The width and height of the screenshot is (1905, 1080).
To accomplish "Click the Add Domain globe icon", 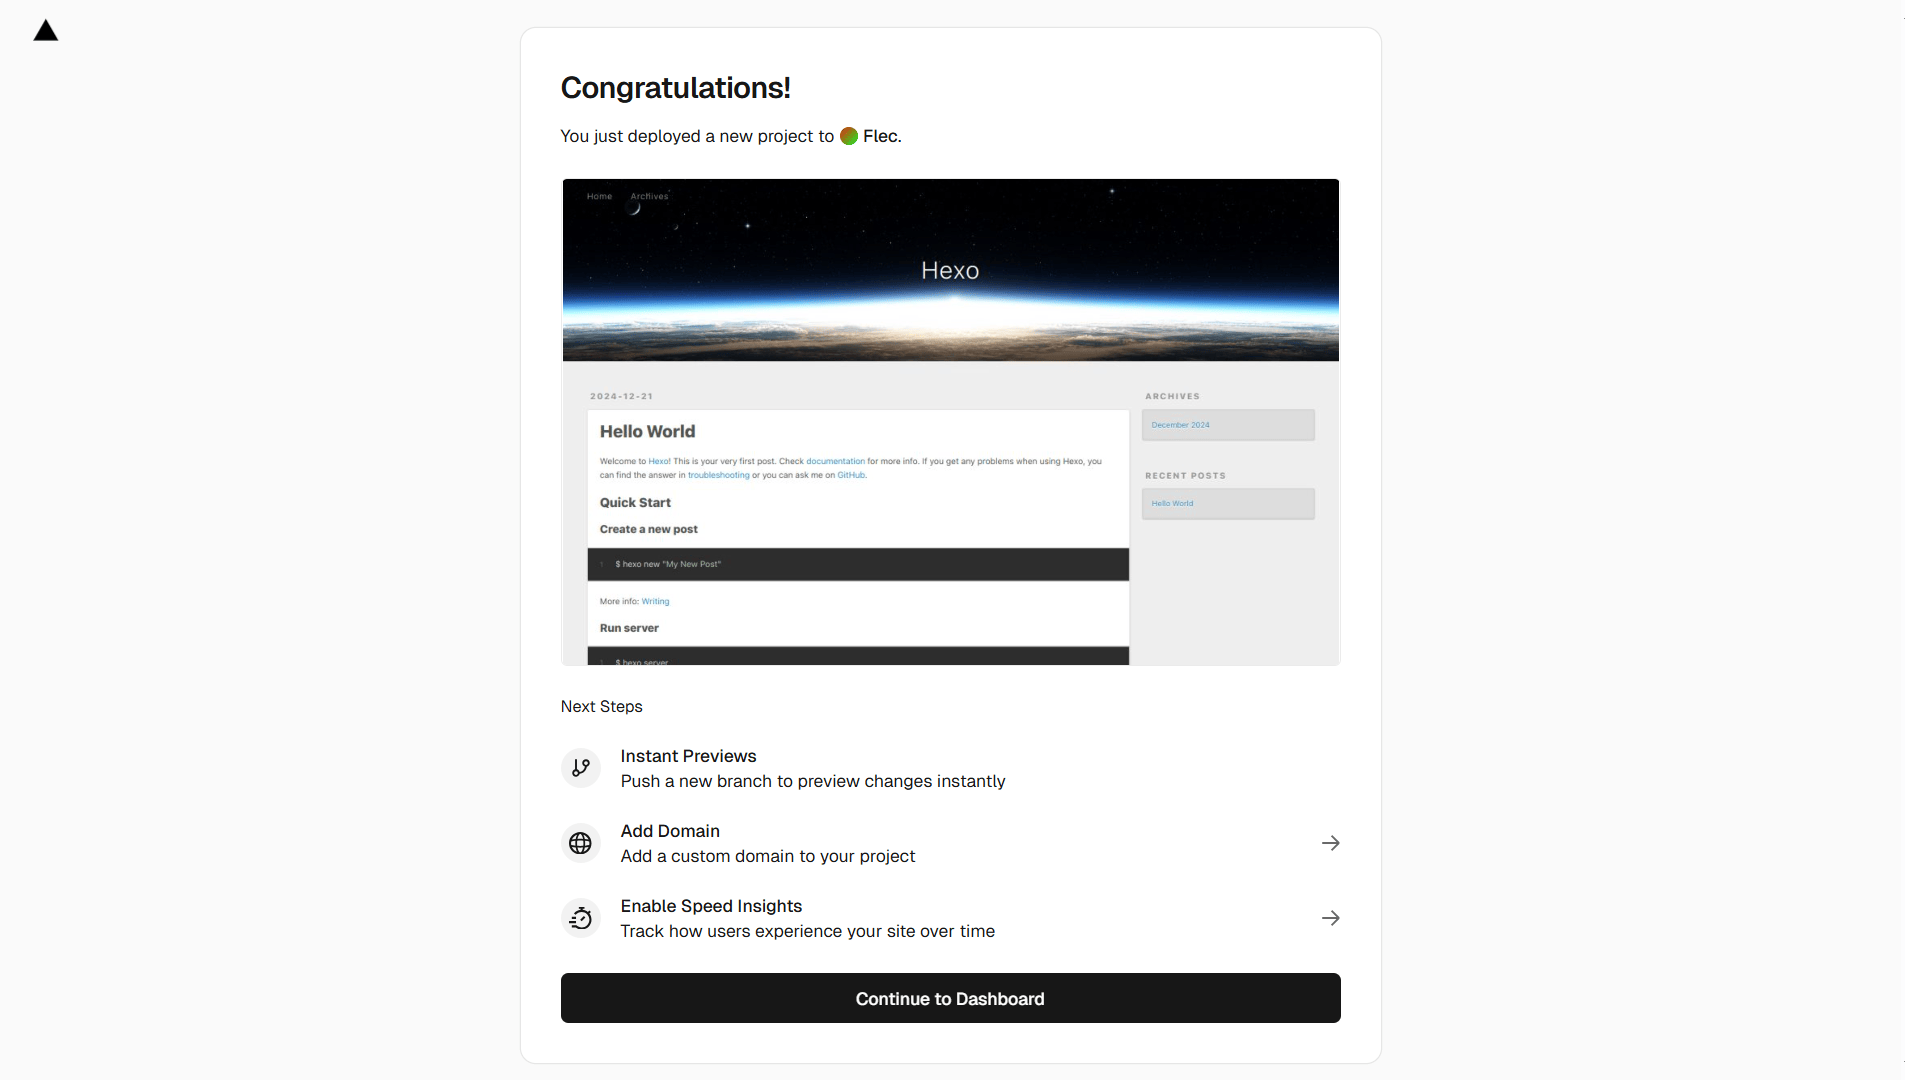I will point(581,843).
